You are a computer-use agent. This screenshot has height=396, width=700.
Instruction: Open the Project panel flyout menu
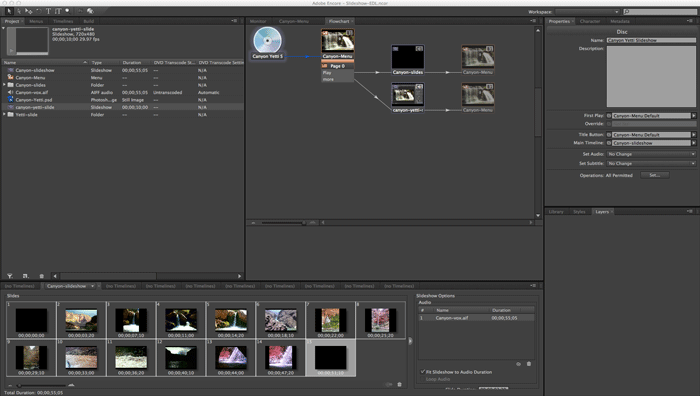point(234,21)
